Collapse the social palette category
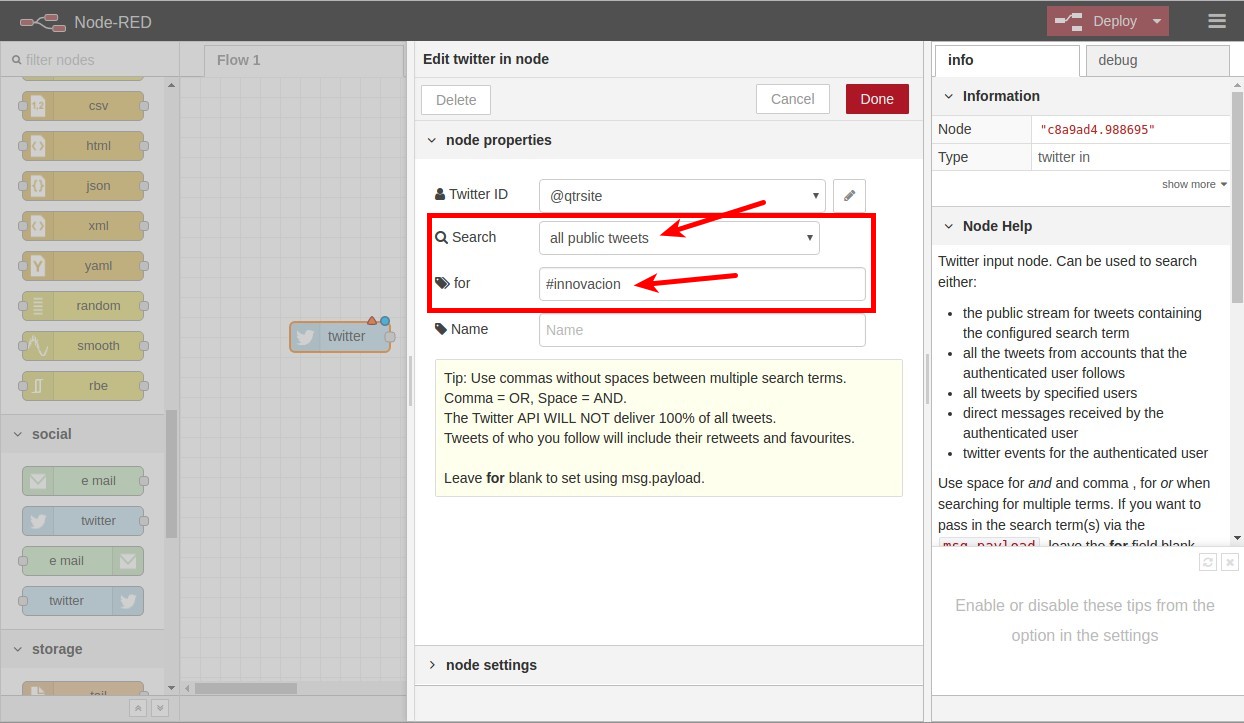1244x723 pixels. click(82, 434)
